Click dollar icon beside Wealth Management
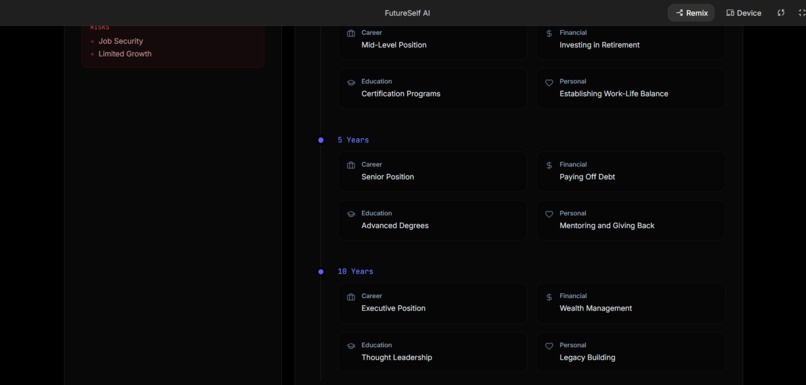The width and height of the screenshot is (806, 385). [549, 297]
